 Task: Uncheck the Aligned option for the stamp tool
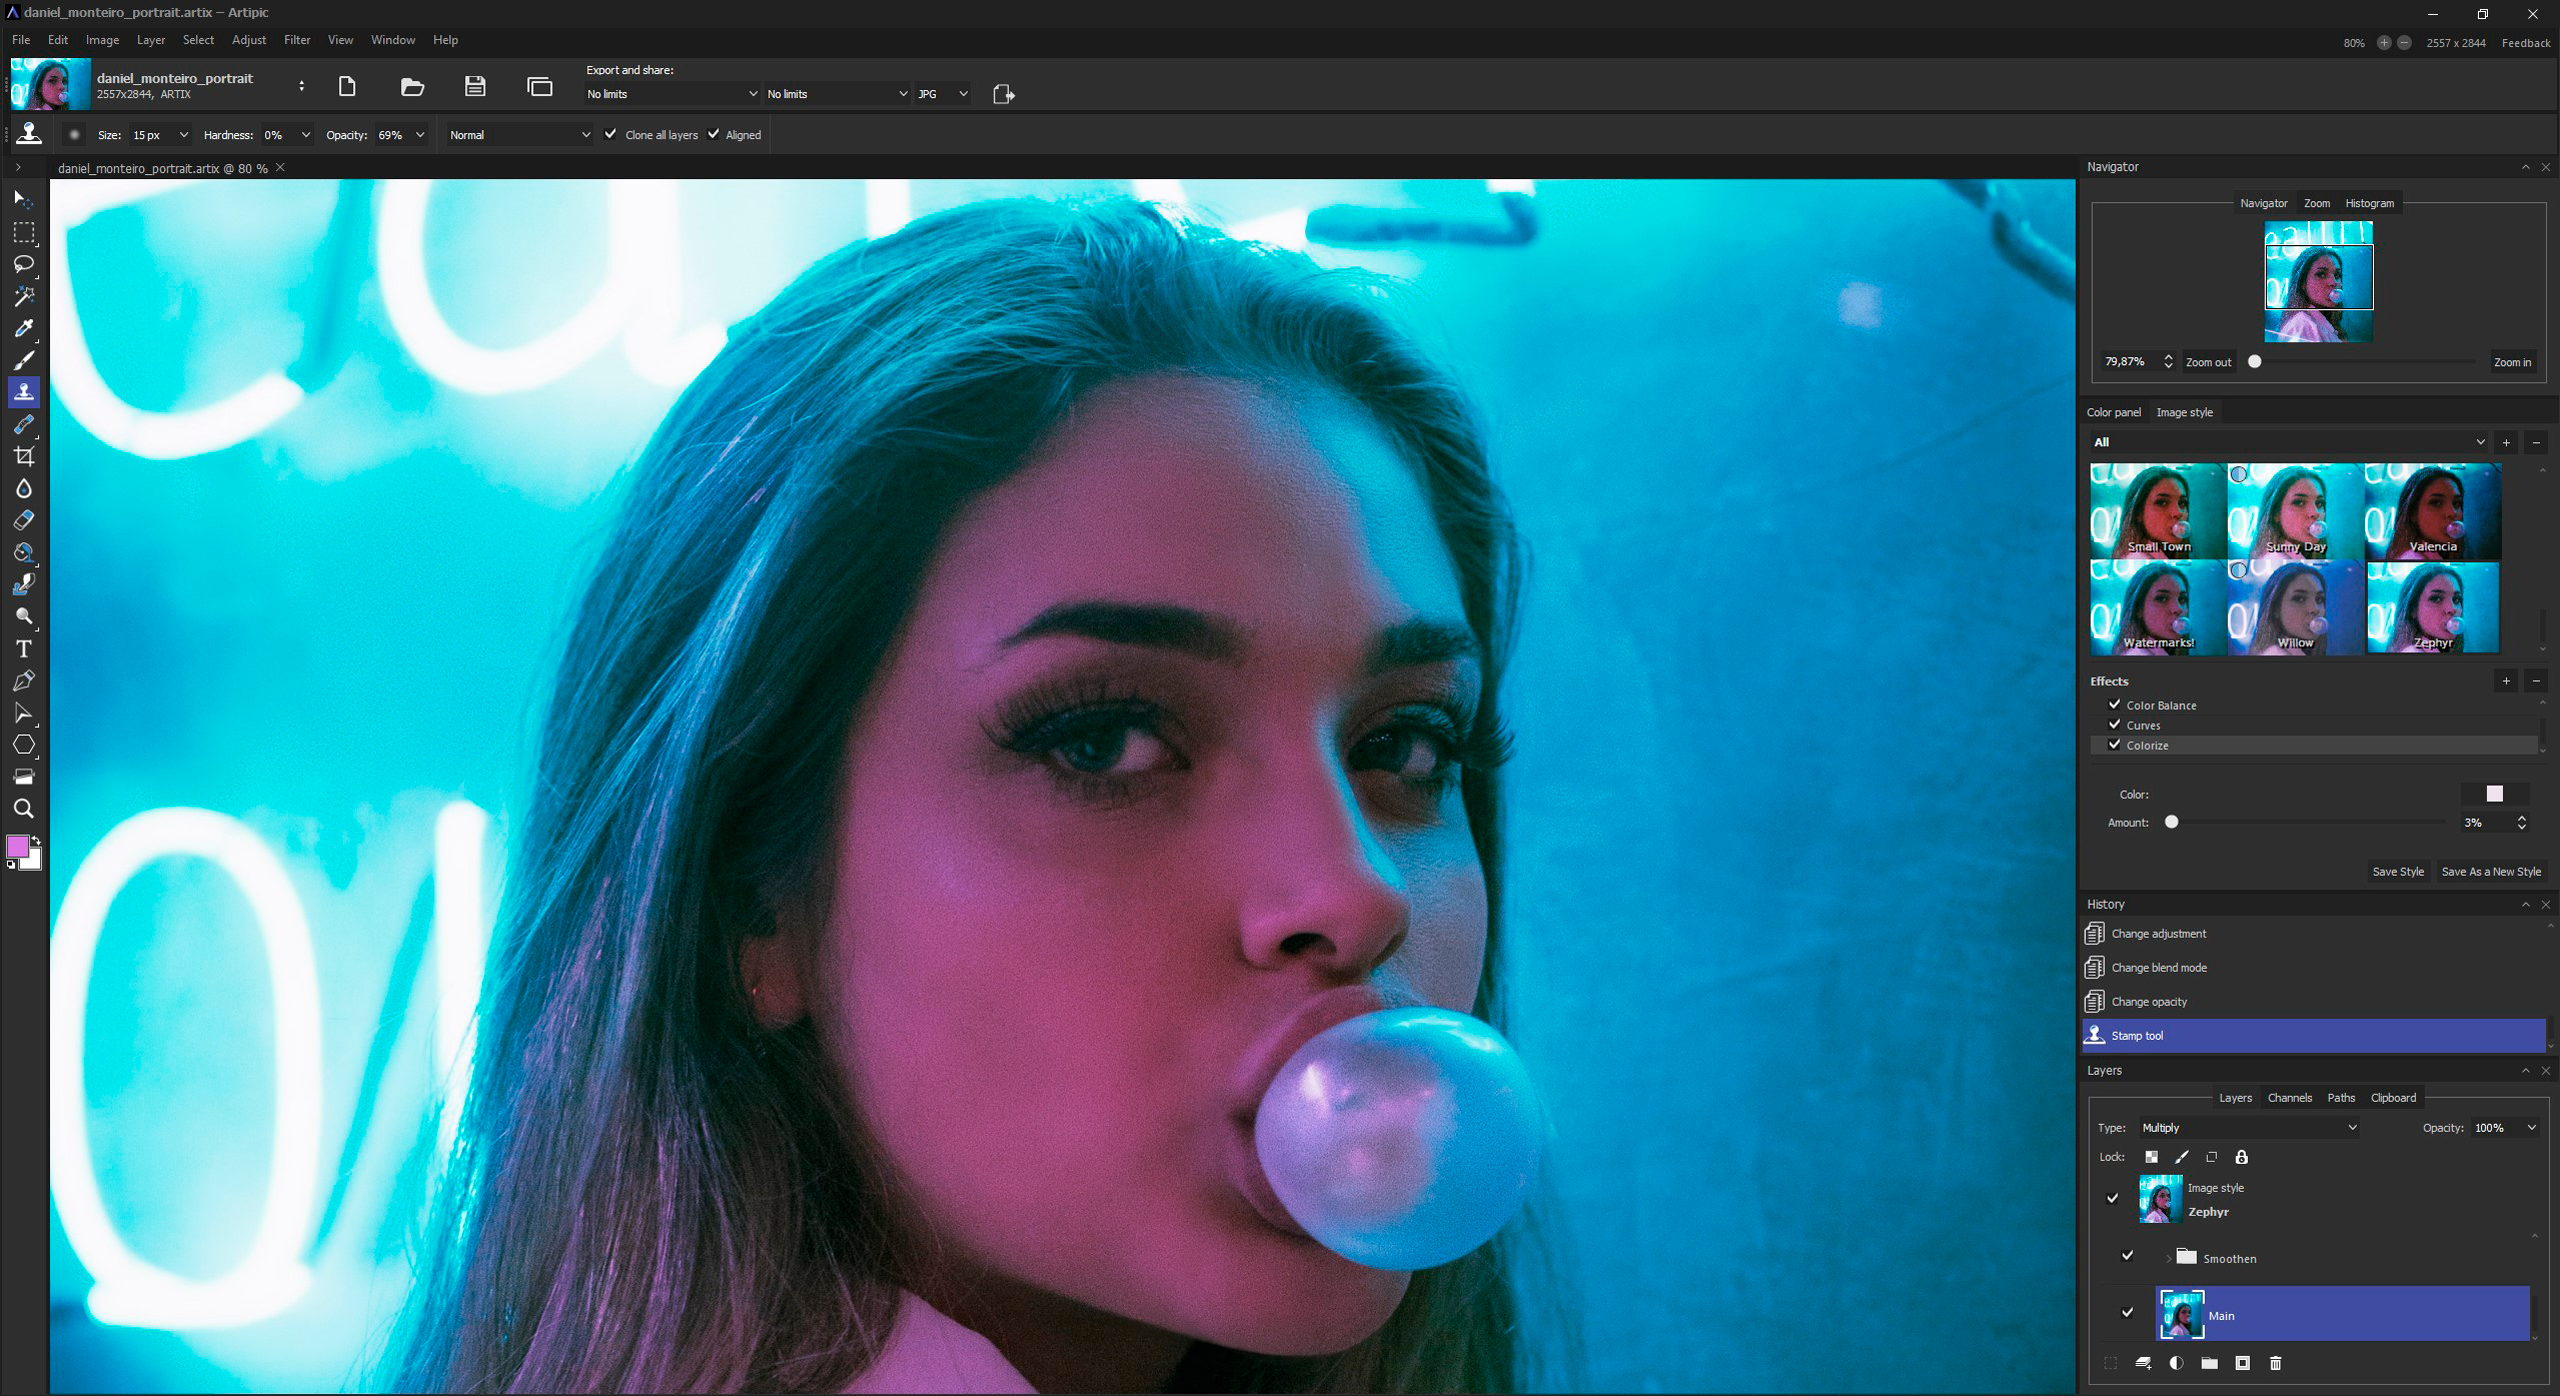tap(714, 134)
